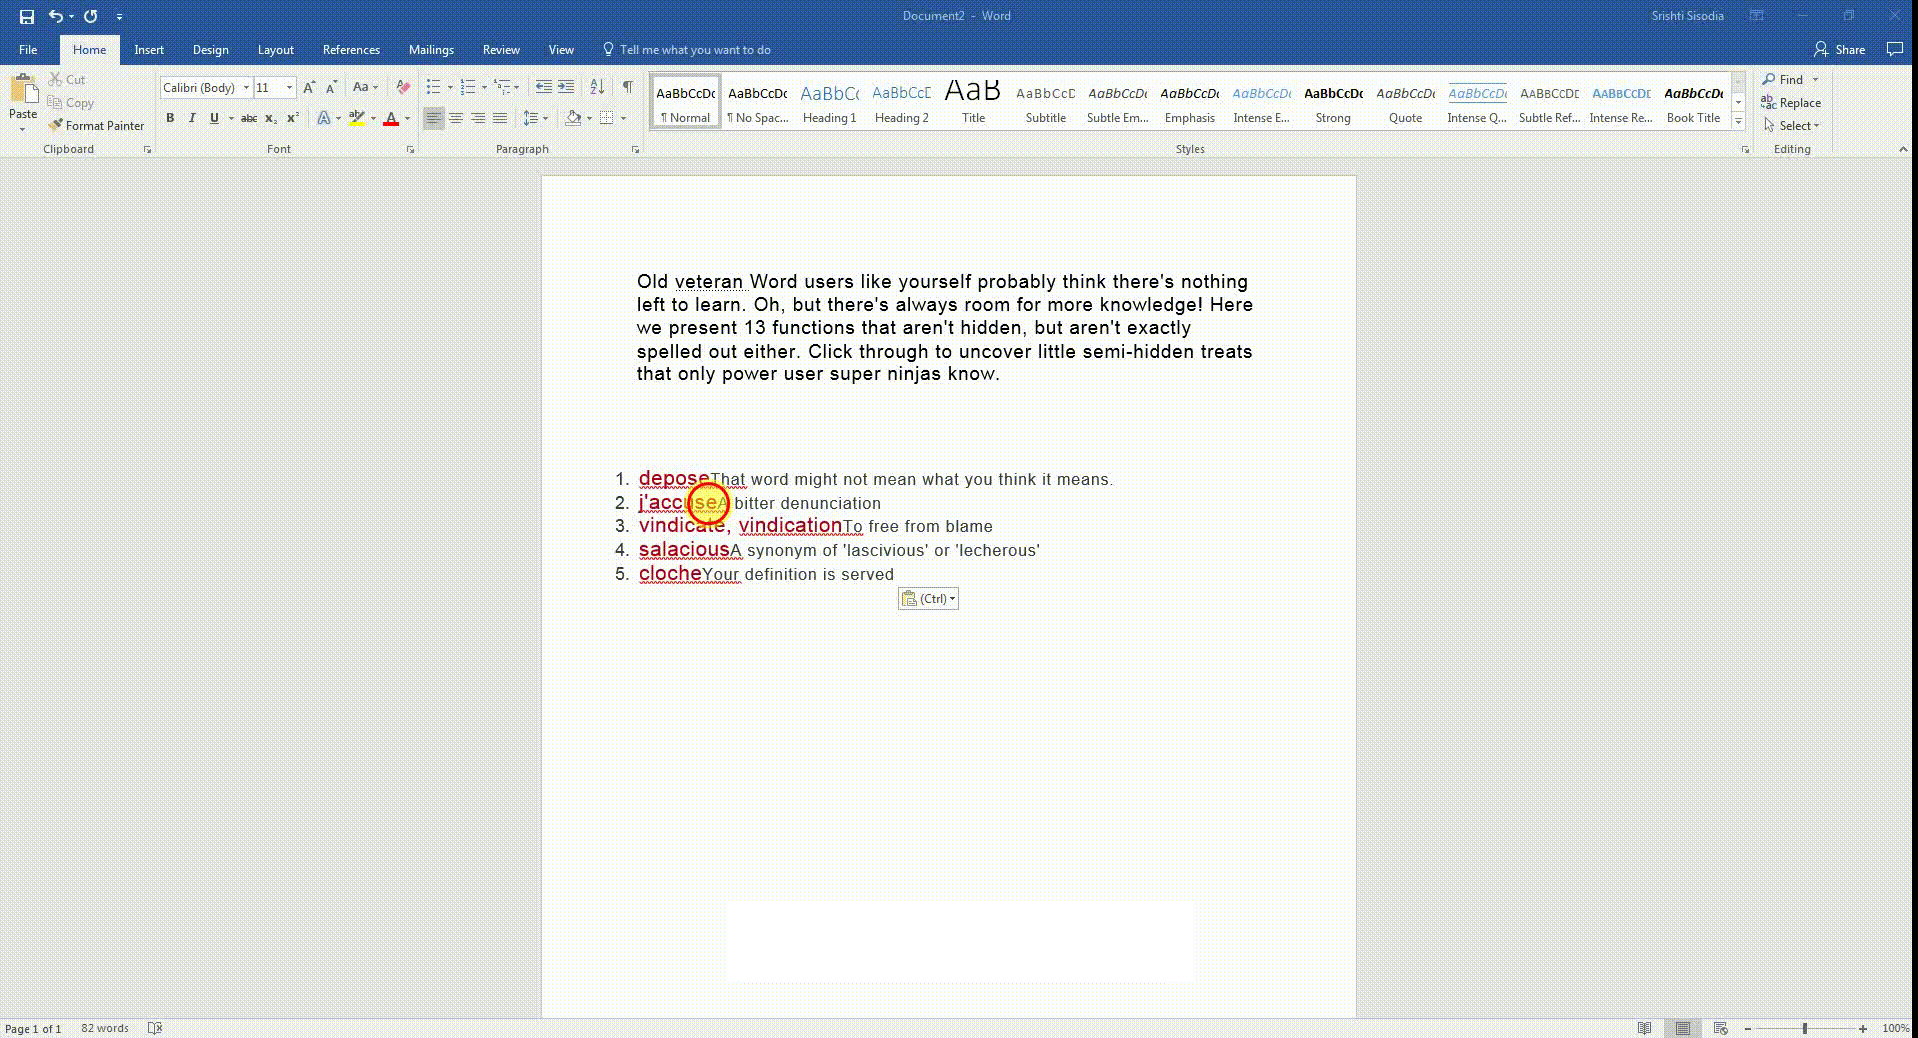Click the Find magnifier button
Viewport: 1918px width, 1038px height.
point(1783,79)
